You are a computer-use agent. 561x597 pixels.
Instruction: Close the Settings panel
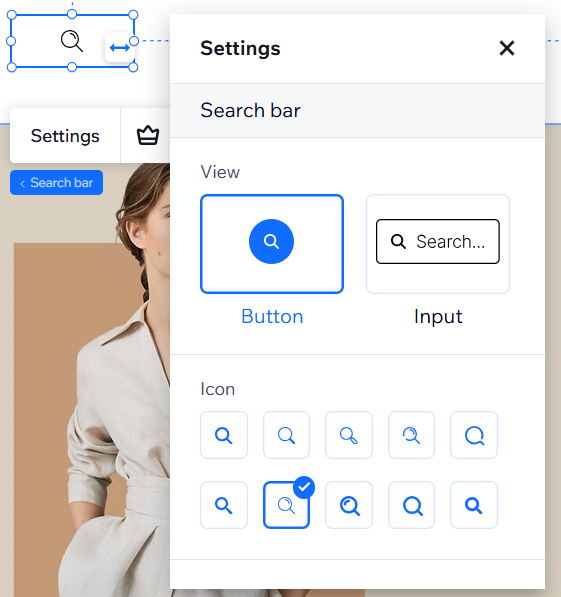click(507, 48)
